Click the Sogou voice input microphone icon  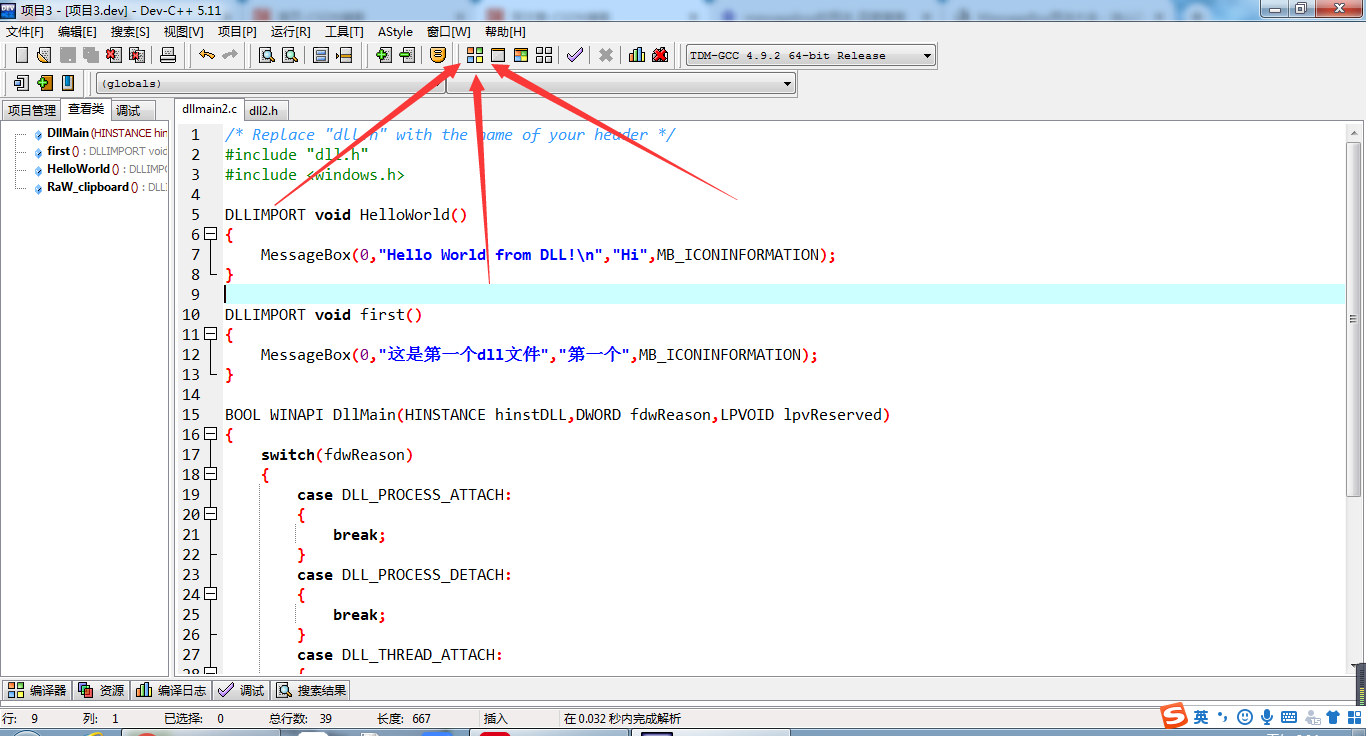1267,717
